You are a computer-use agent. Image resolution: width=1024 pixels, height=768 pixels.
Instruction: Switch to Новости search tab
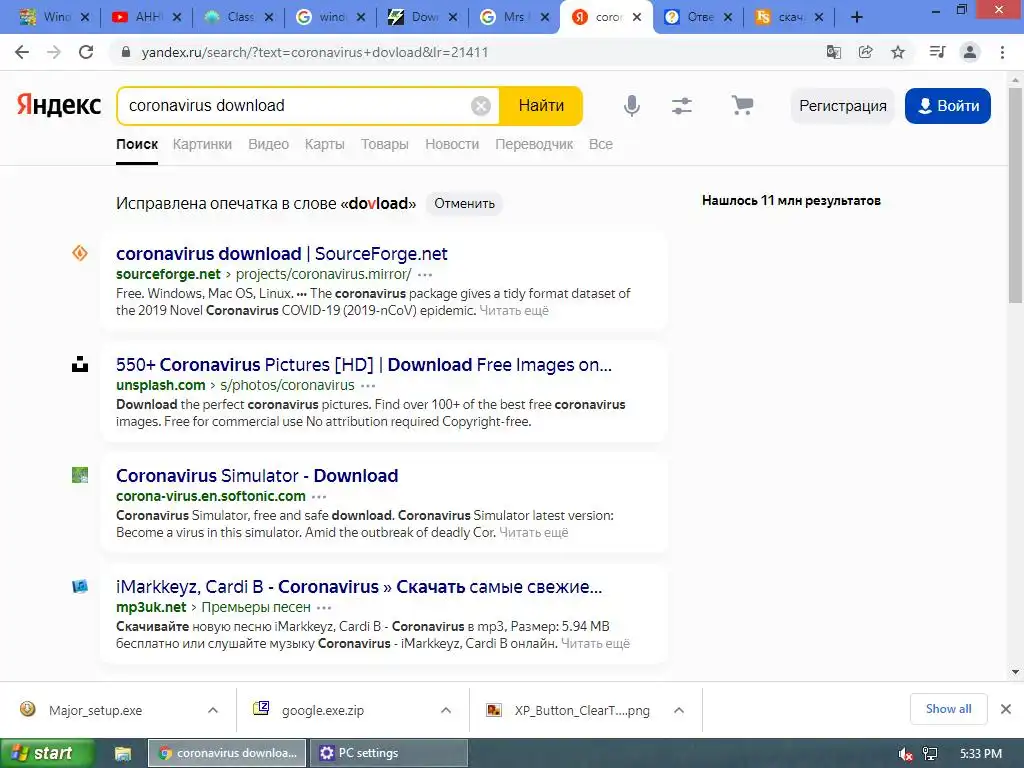[452, 144]
